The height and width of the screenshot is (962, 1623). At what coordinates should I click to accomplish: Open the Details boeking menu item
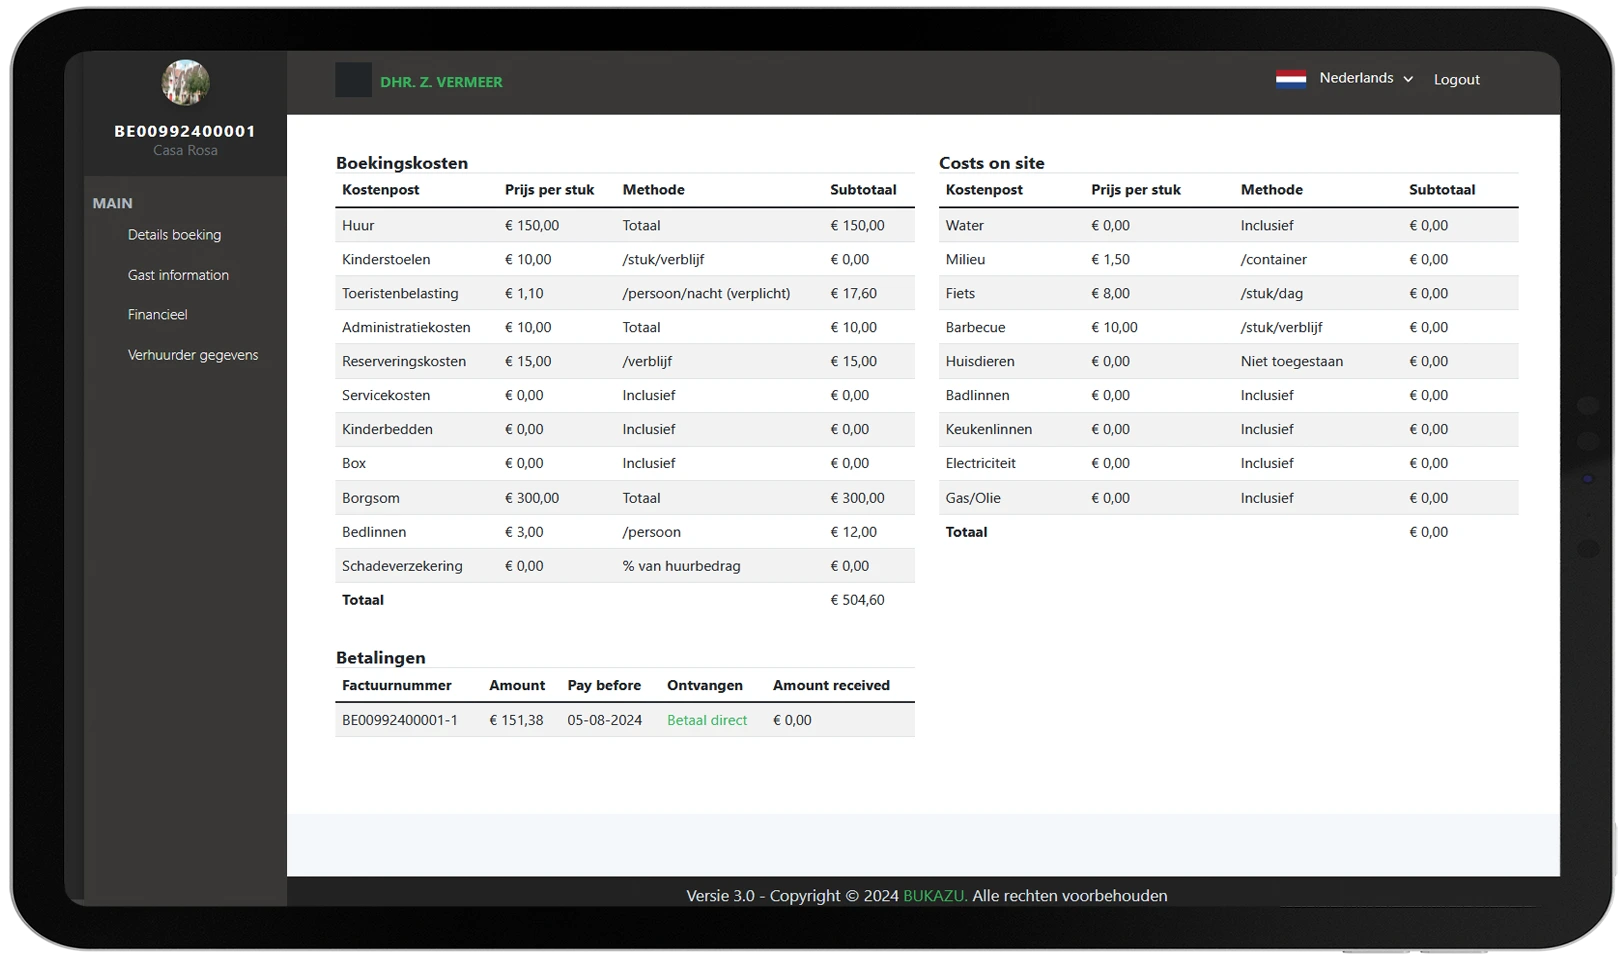174,235
